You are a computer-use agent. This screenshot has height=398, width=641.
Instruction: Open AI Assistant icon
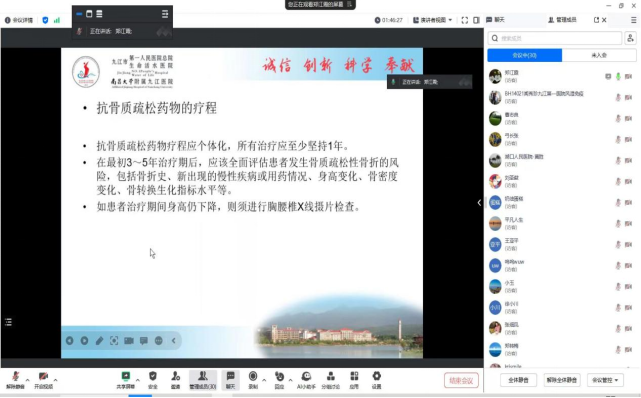tap(306, 380)
